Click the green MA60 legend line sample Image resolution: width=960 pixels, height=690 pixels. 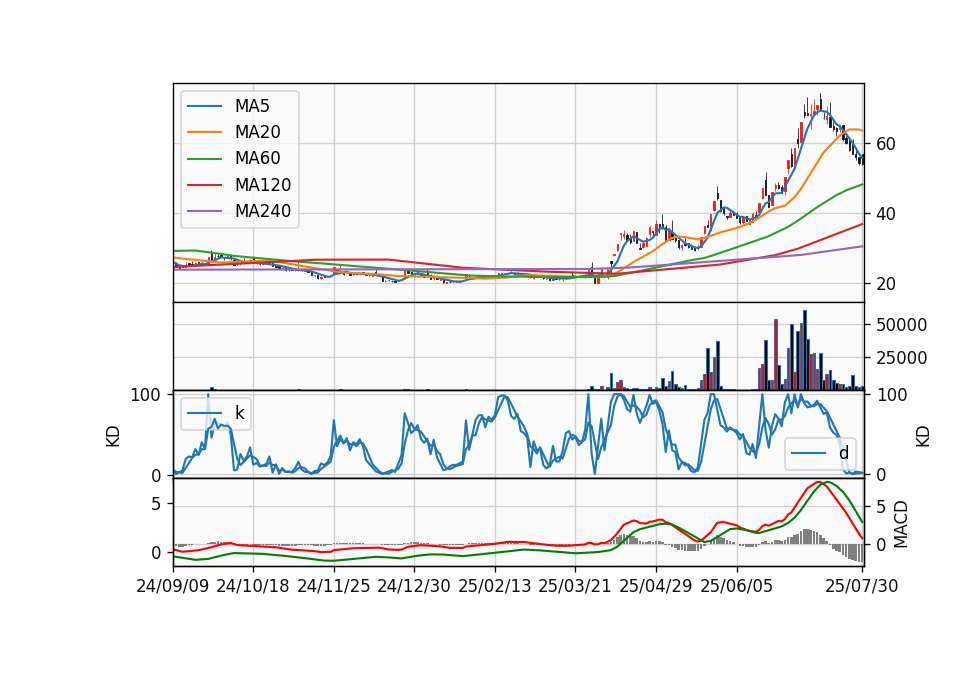pos(204,159)
